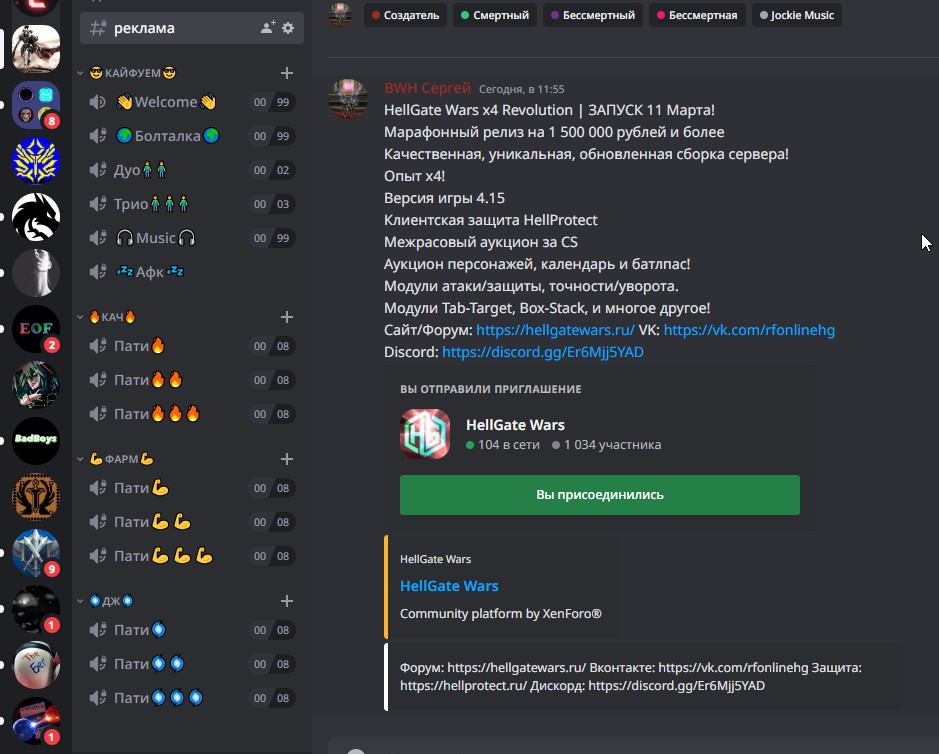Join the ДЖ Пати channel with one droplet
Viewport: 939px width, 754px height.
point(192,630)
